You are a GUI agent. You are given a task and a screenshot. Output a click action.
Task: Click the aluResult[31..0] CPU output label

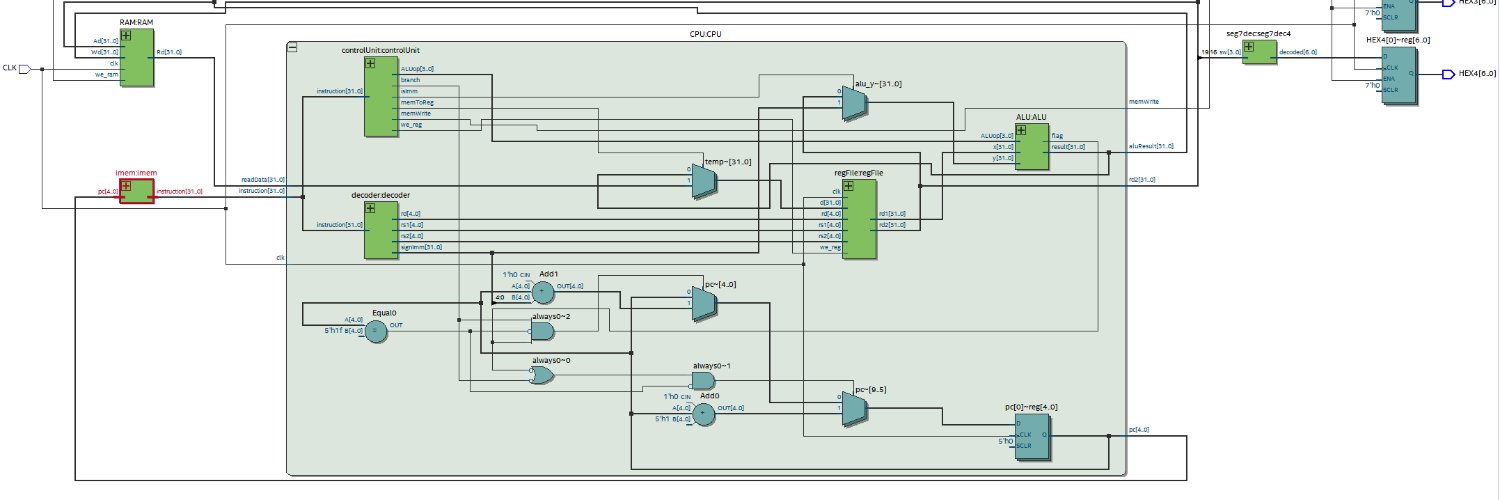[1150, 147]
